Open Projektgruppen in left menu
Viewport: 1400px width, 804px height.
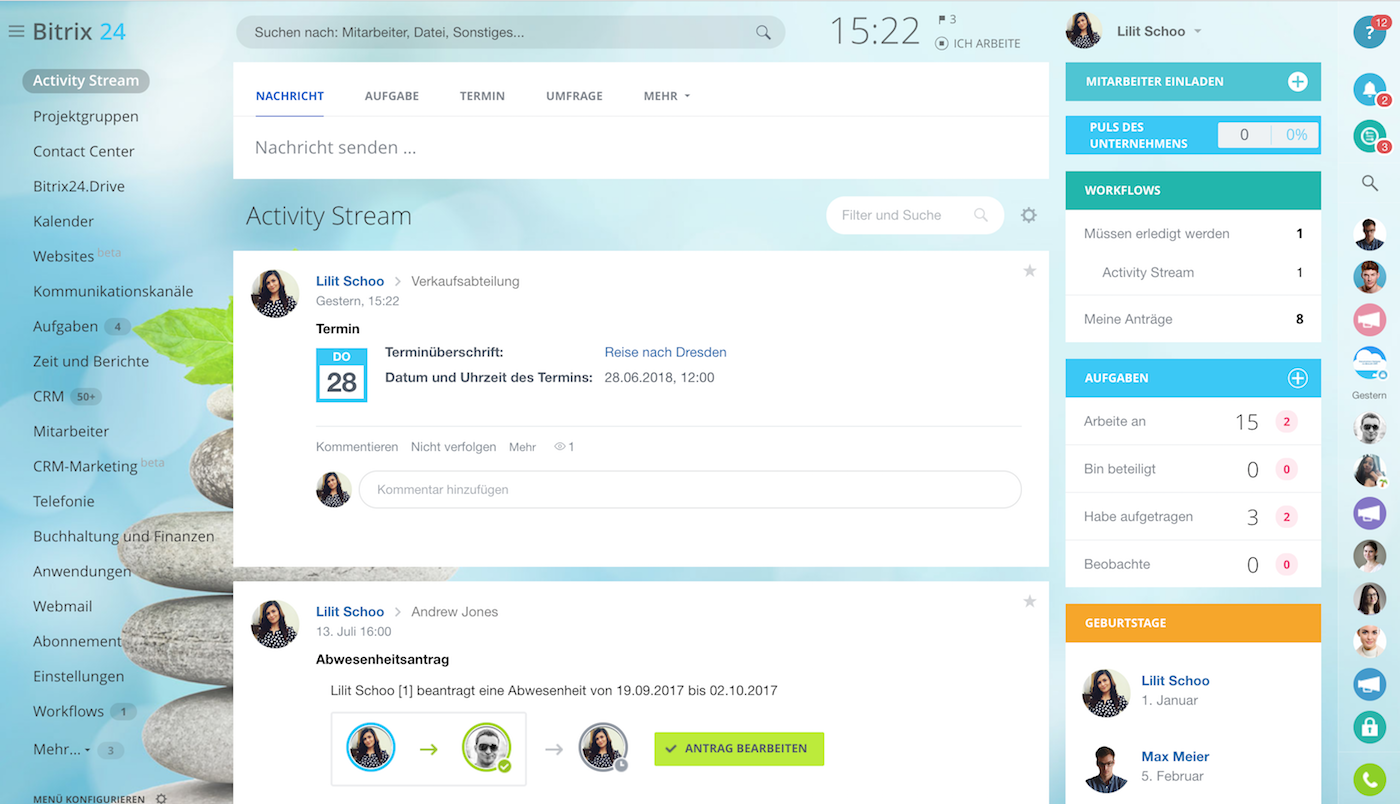[86, 116]
